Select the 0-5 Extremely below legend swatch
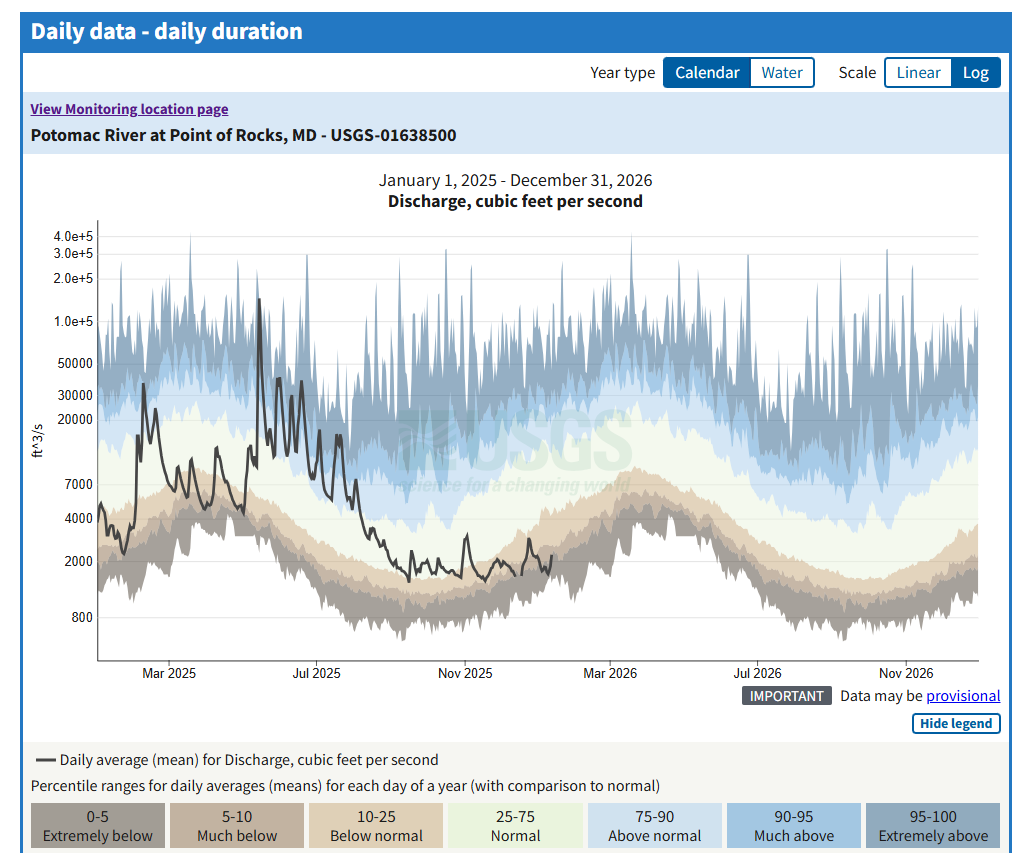 [x=97, y=825]
